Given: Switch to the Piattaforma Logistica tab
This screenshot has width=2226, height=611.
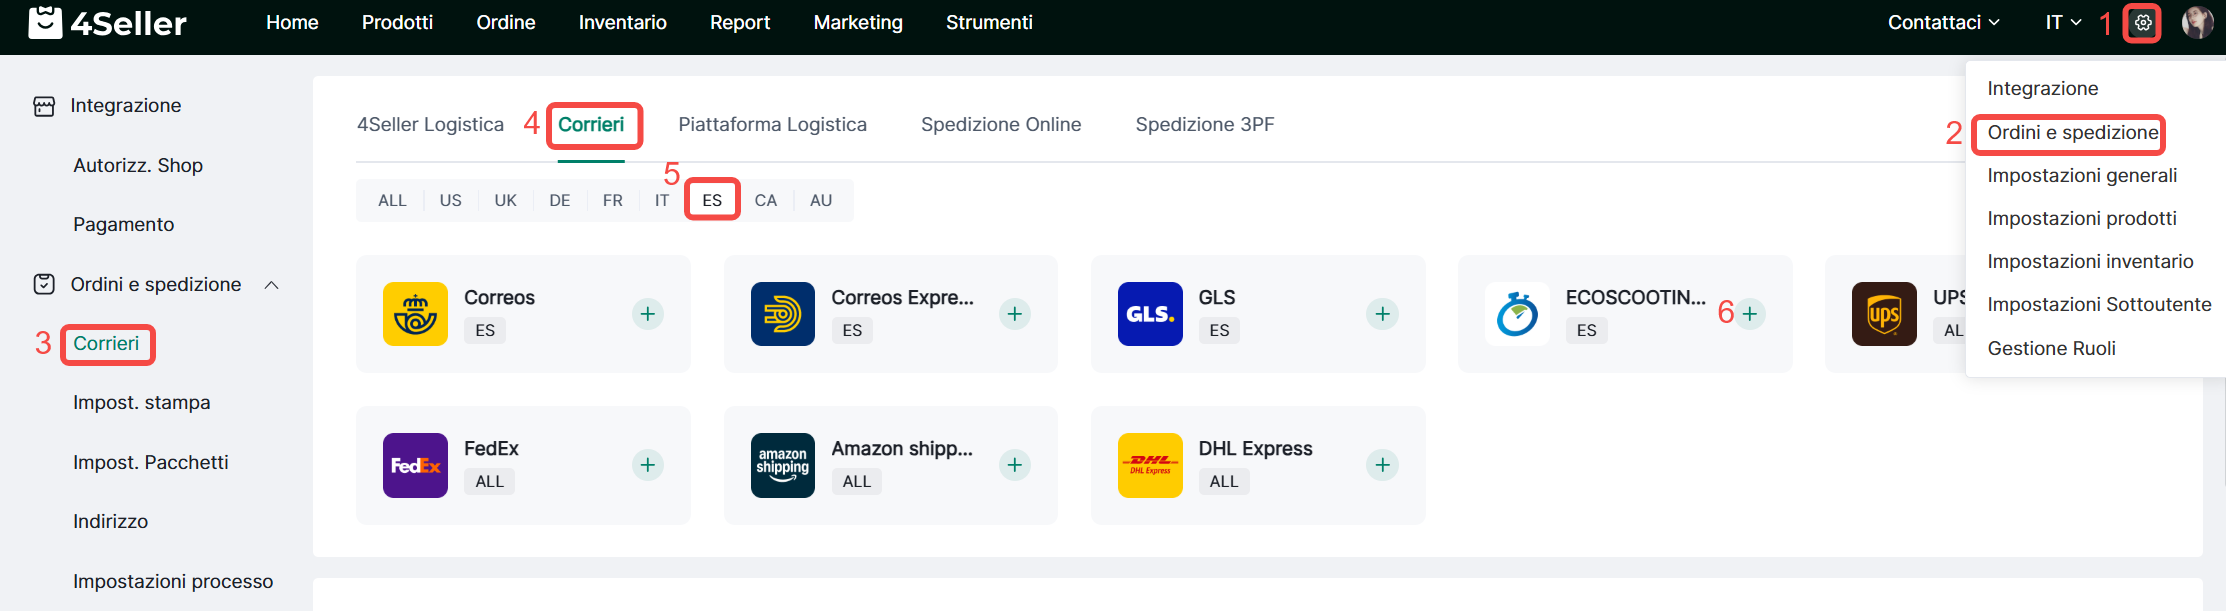Looking at the screenshot, I should click(772, 125).
